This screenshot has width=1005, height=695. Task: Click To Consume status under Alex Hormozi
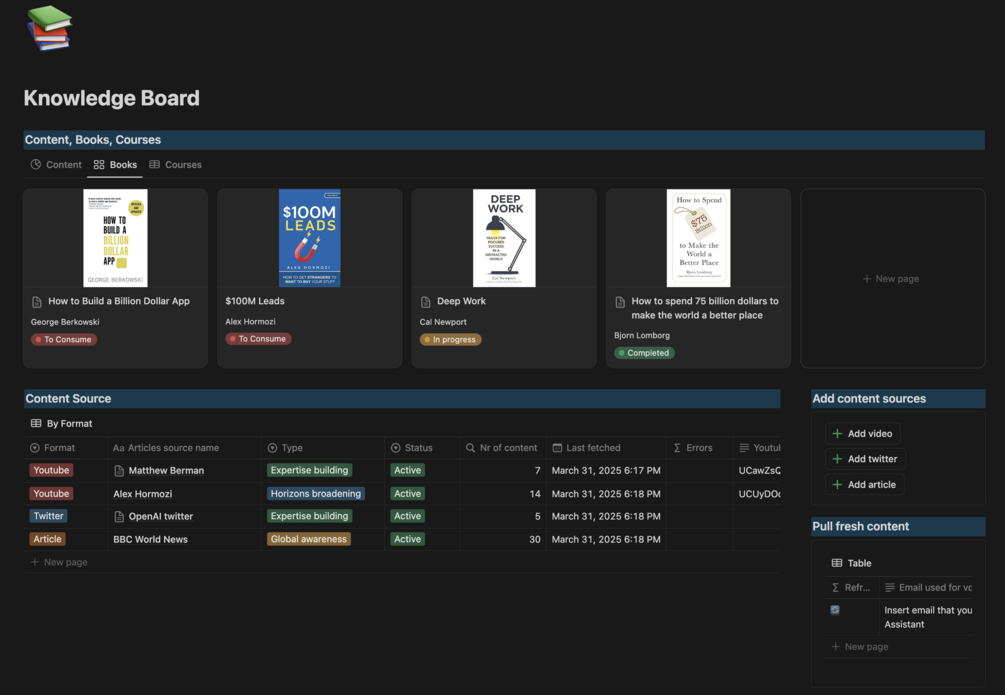point(258,339)
